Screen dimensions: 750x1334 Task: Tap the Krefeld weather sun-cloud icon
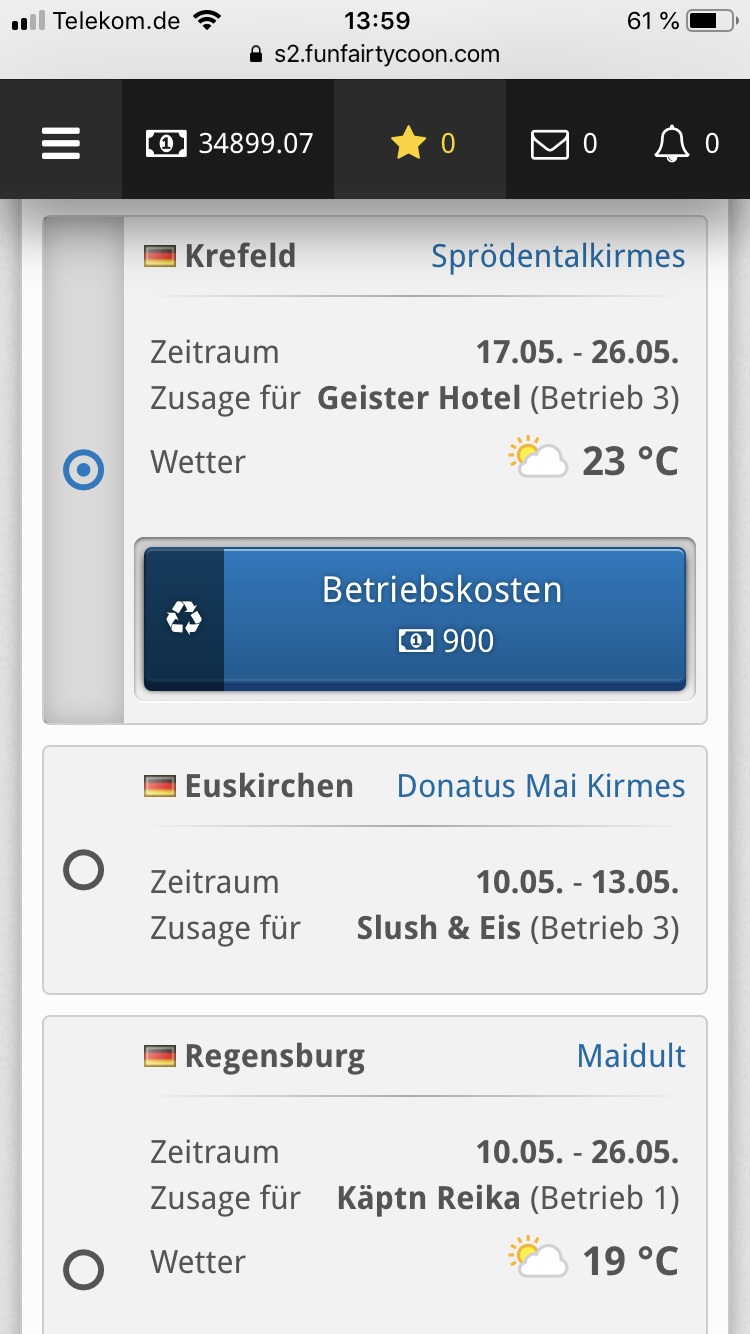pyautogui.click(x=537, y=458)
